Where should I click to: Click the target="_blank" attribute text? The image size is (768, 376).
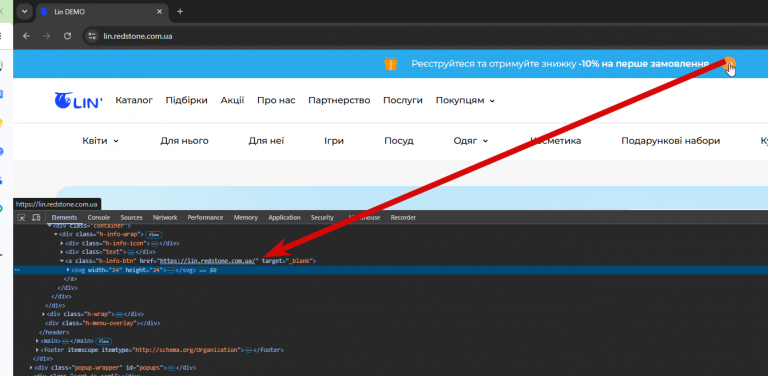coord(287,261)
